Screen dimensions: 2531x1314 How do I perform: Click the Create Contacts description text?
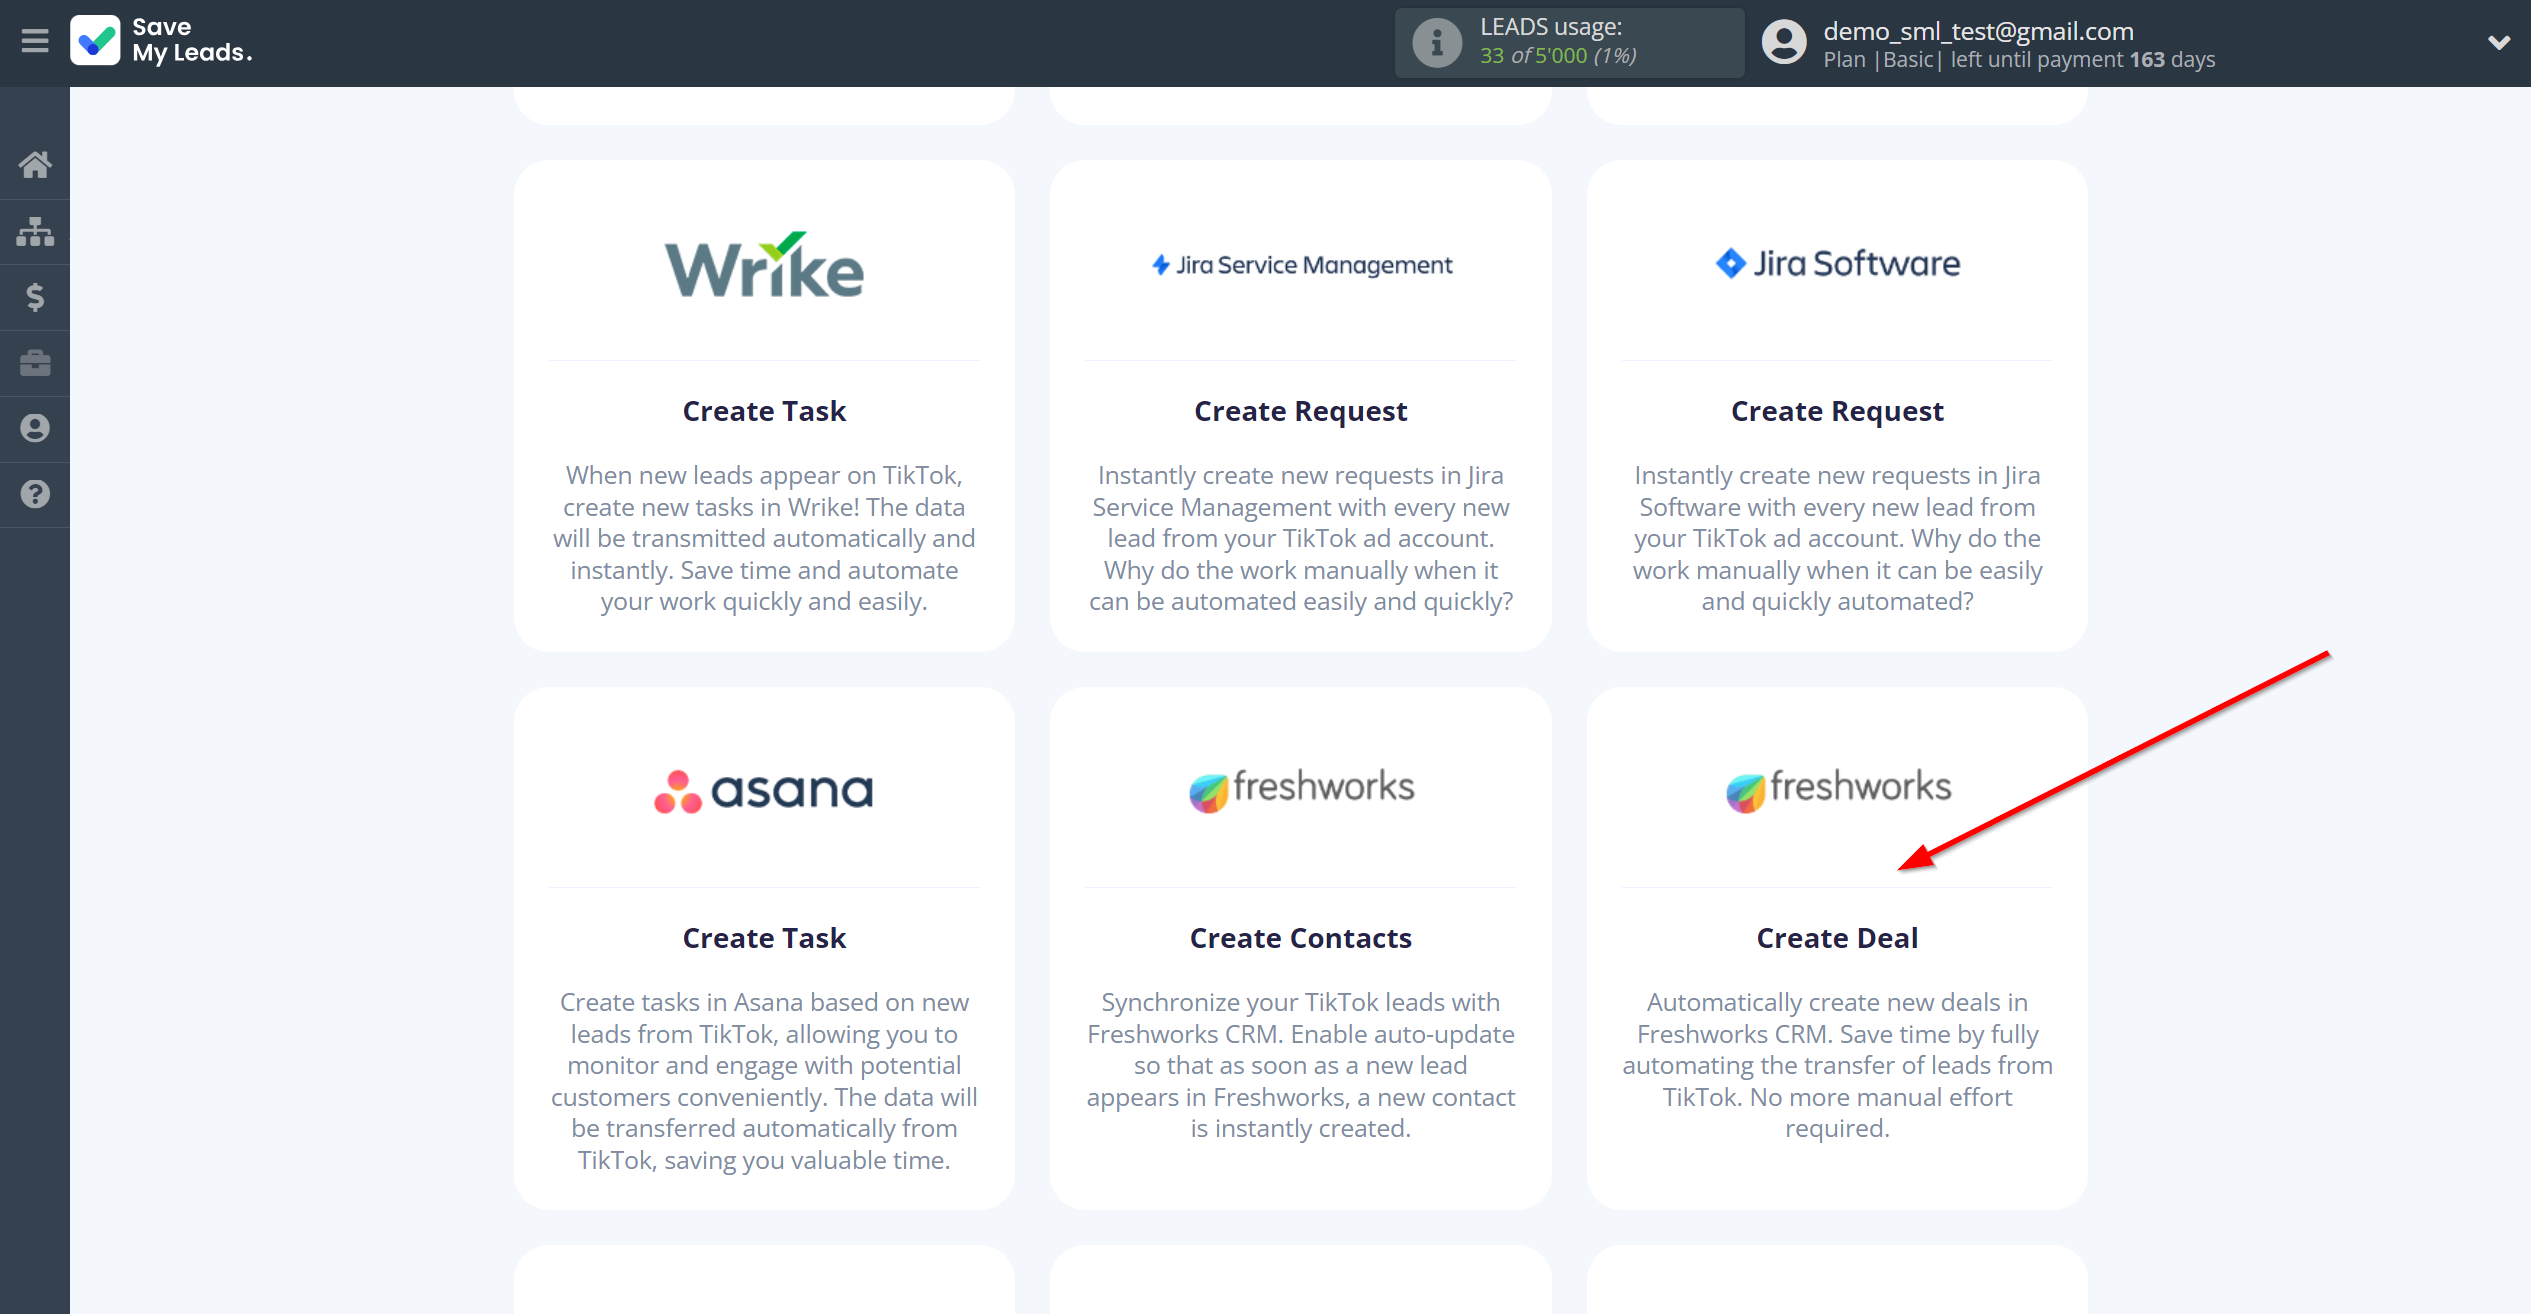click(1301, 1065)
